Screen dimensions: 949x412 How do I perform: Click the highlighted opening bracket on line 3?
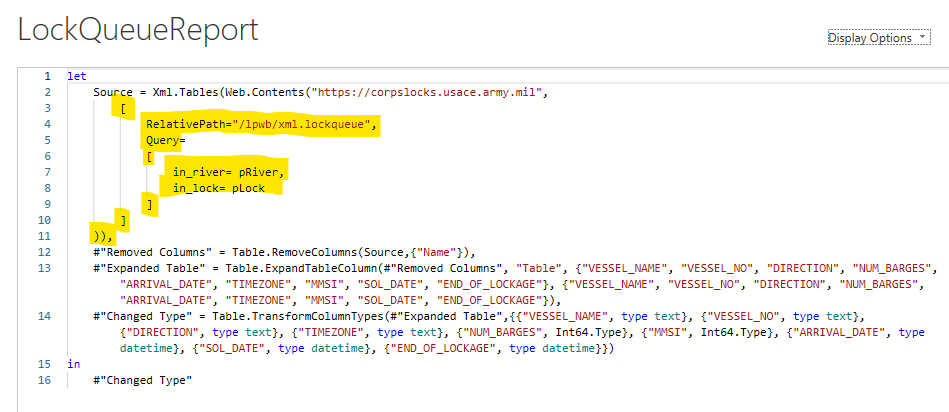(x=122, y=108)
